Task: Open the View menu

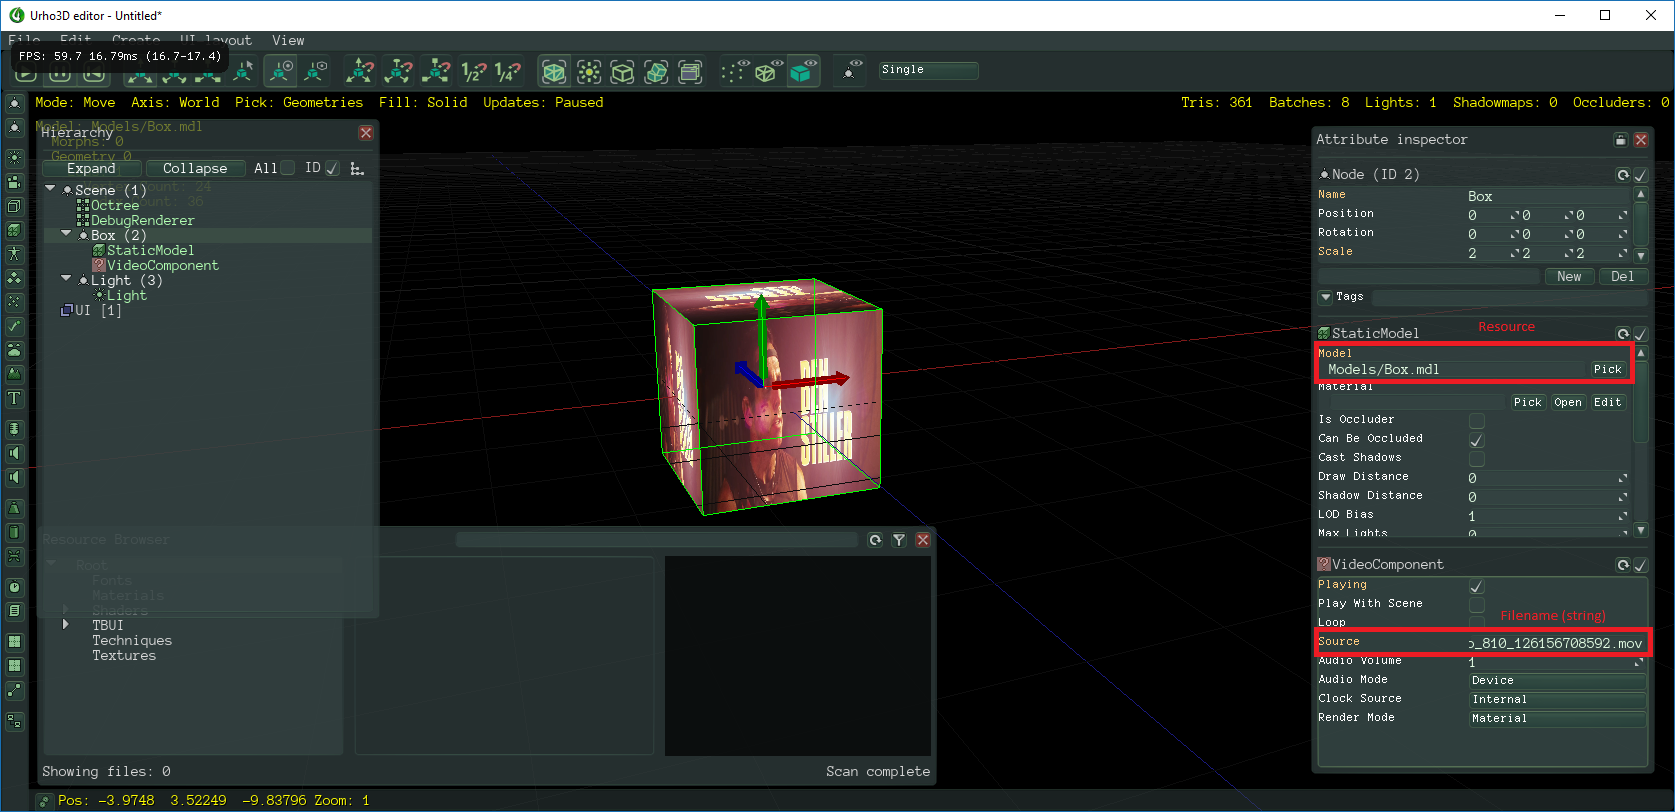Action: [288, 40]
